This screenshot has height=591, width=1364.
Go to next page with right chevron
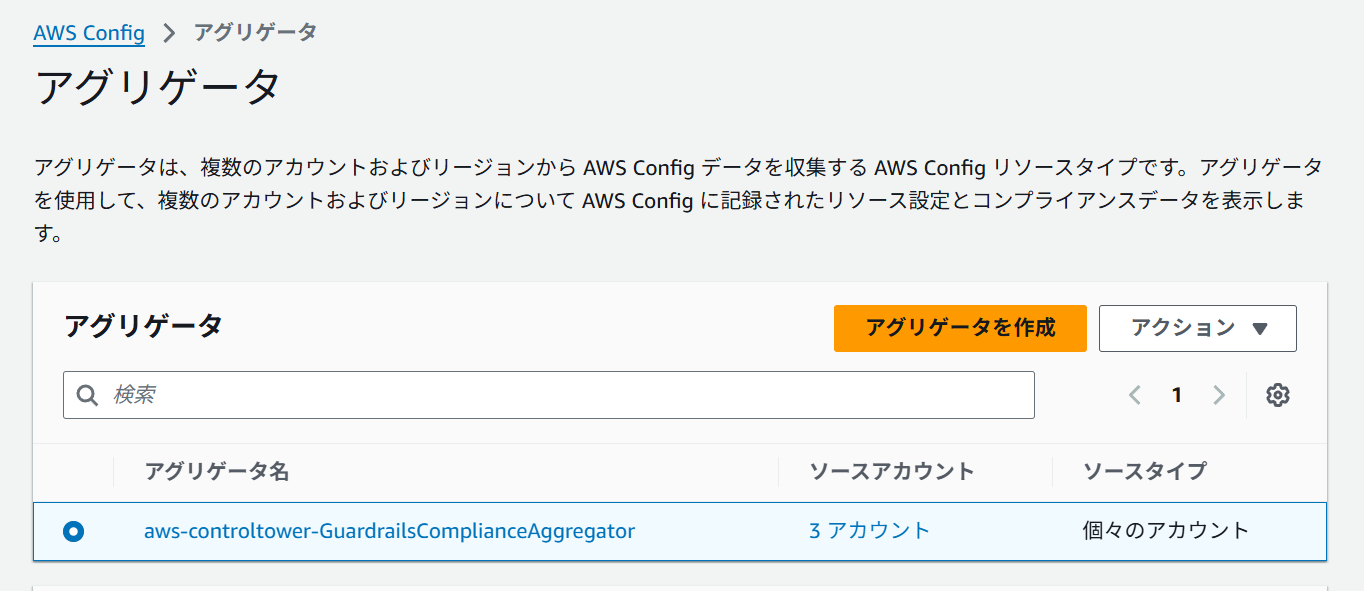pos(1218,395)
